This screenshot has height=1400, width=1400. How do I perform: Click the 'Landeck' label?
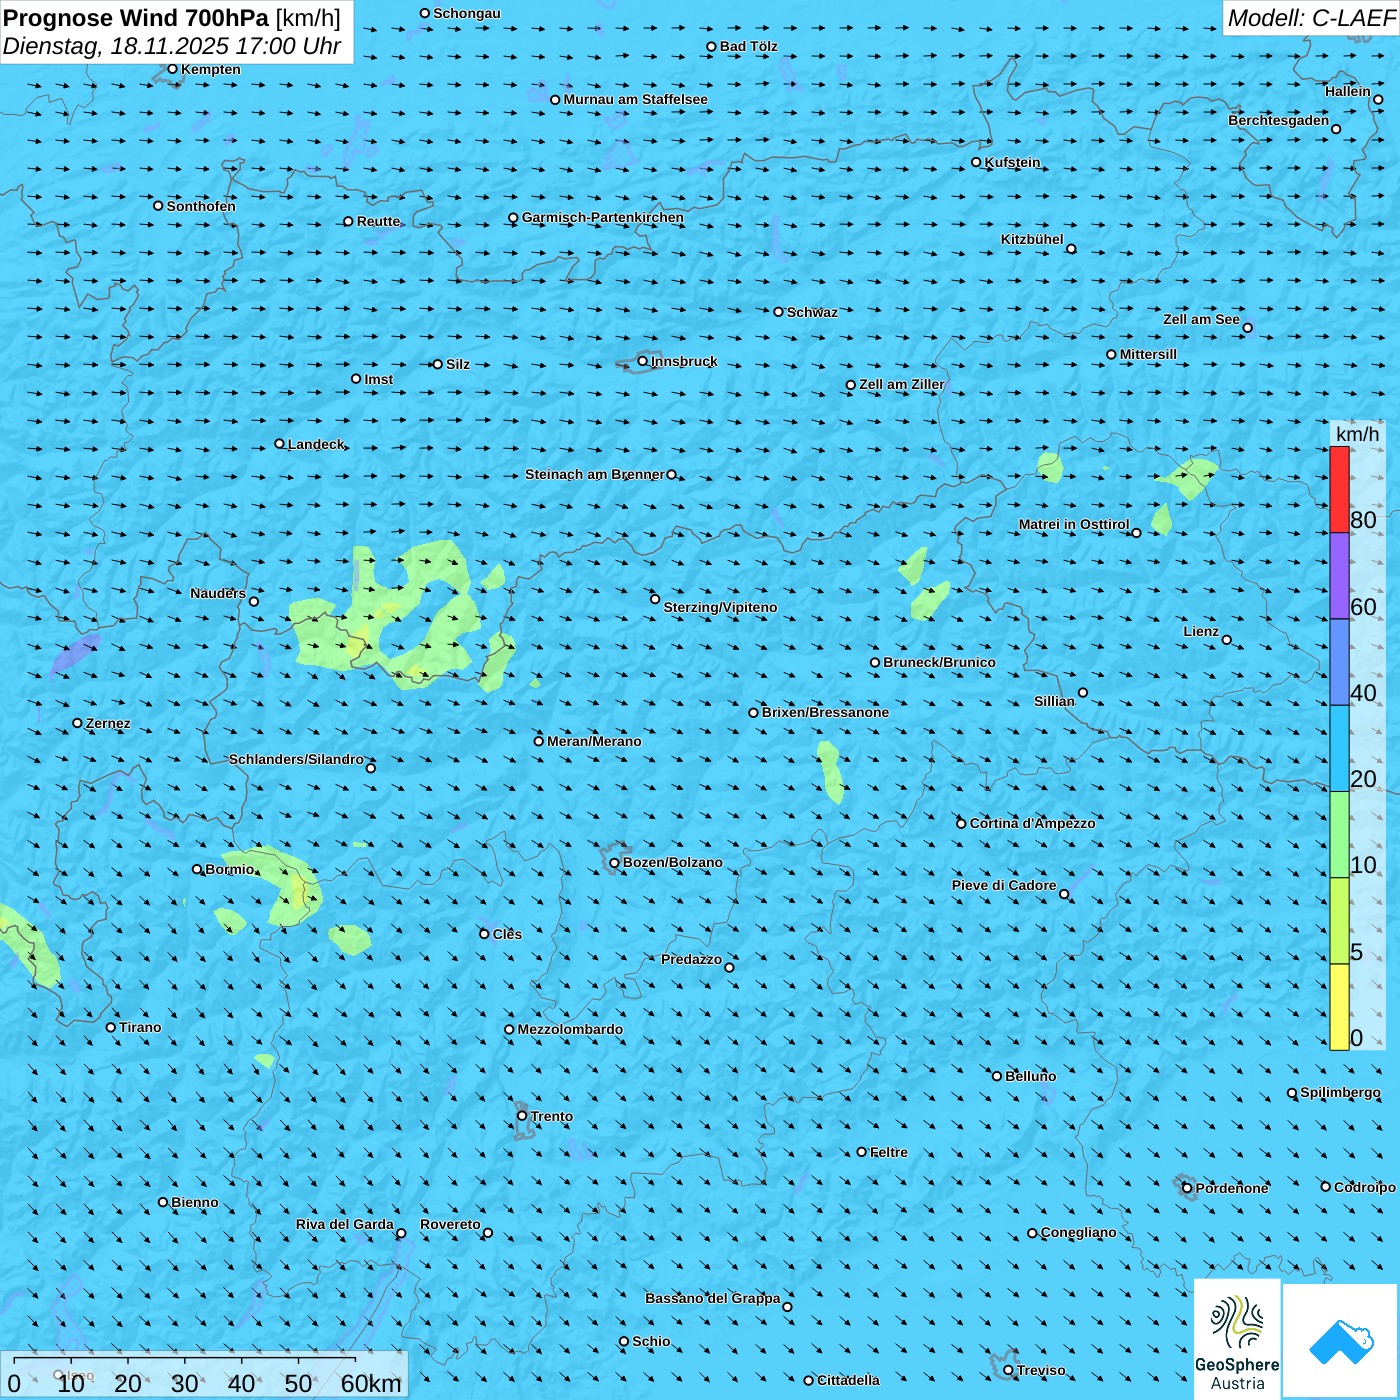tap(316, 444)
